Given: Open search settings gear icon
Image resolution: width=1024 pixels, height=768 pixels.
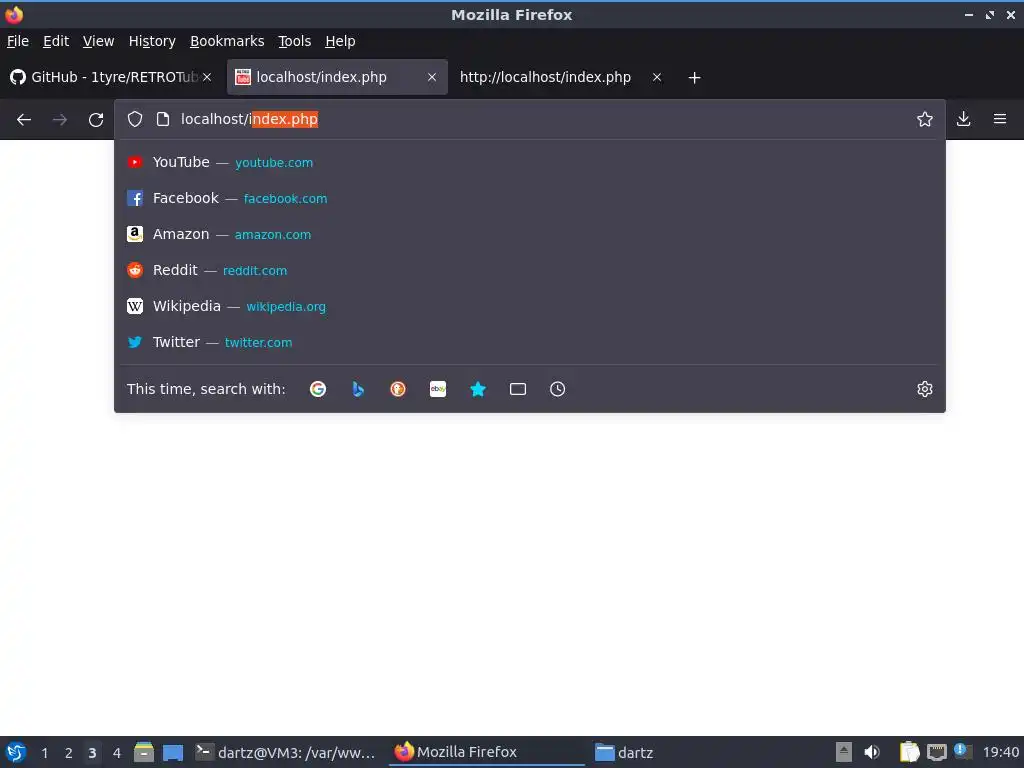Looking at the screenshot, I should [924, 389].
